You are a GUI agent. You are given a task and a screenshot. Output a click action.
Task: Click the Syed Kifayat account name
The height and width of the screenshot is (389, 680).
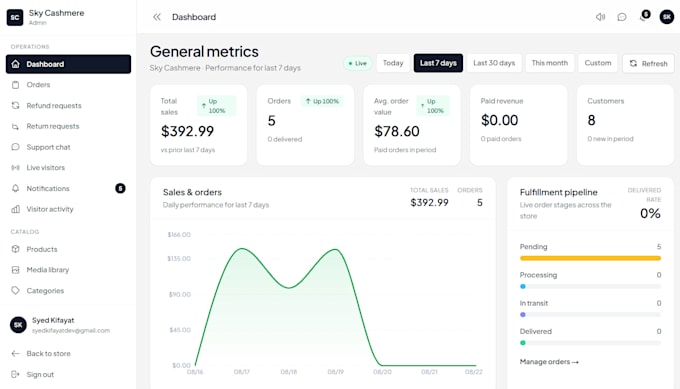tap(53, 320)
